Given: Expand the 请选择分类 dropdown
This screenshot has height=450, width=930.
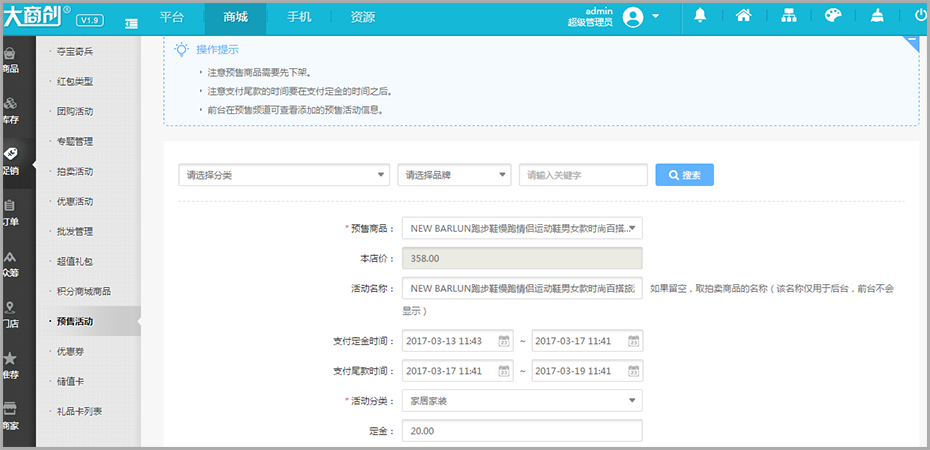Looking at the screenshot, I should click(284, 175).
